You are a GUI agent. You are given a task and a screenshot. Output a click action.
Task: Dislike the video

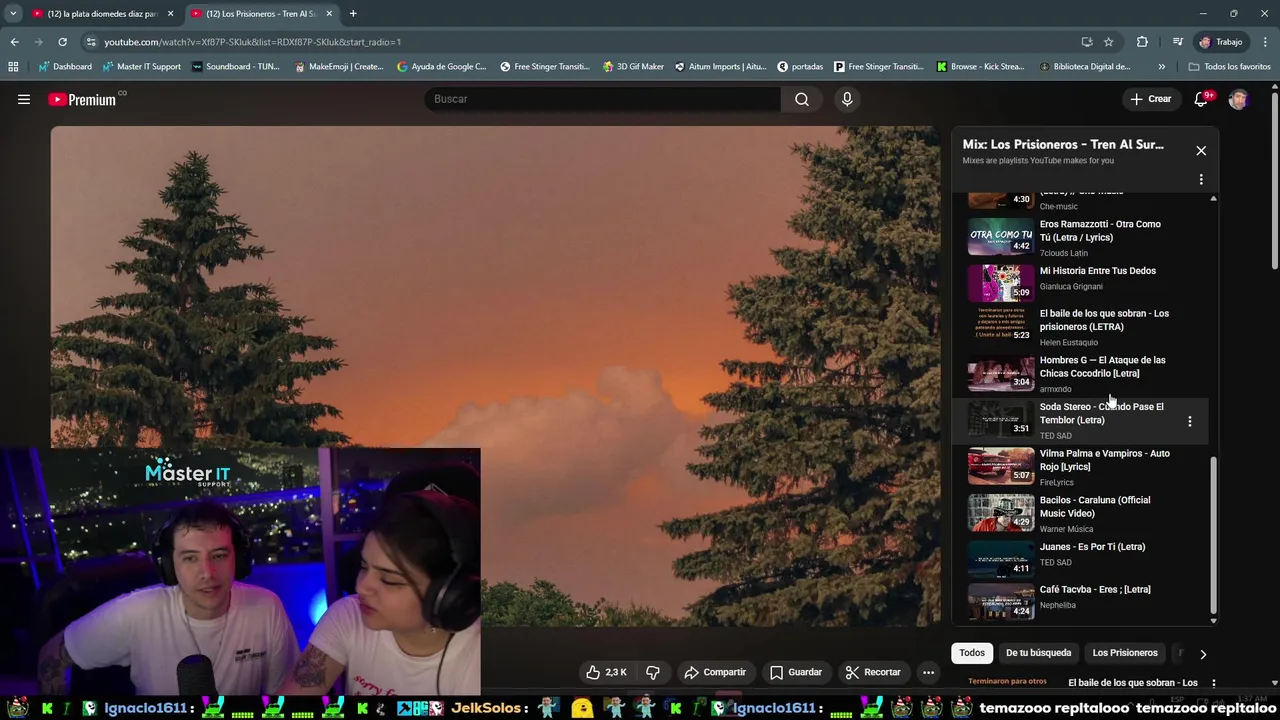click(652, 672)
